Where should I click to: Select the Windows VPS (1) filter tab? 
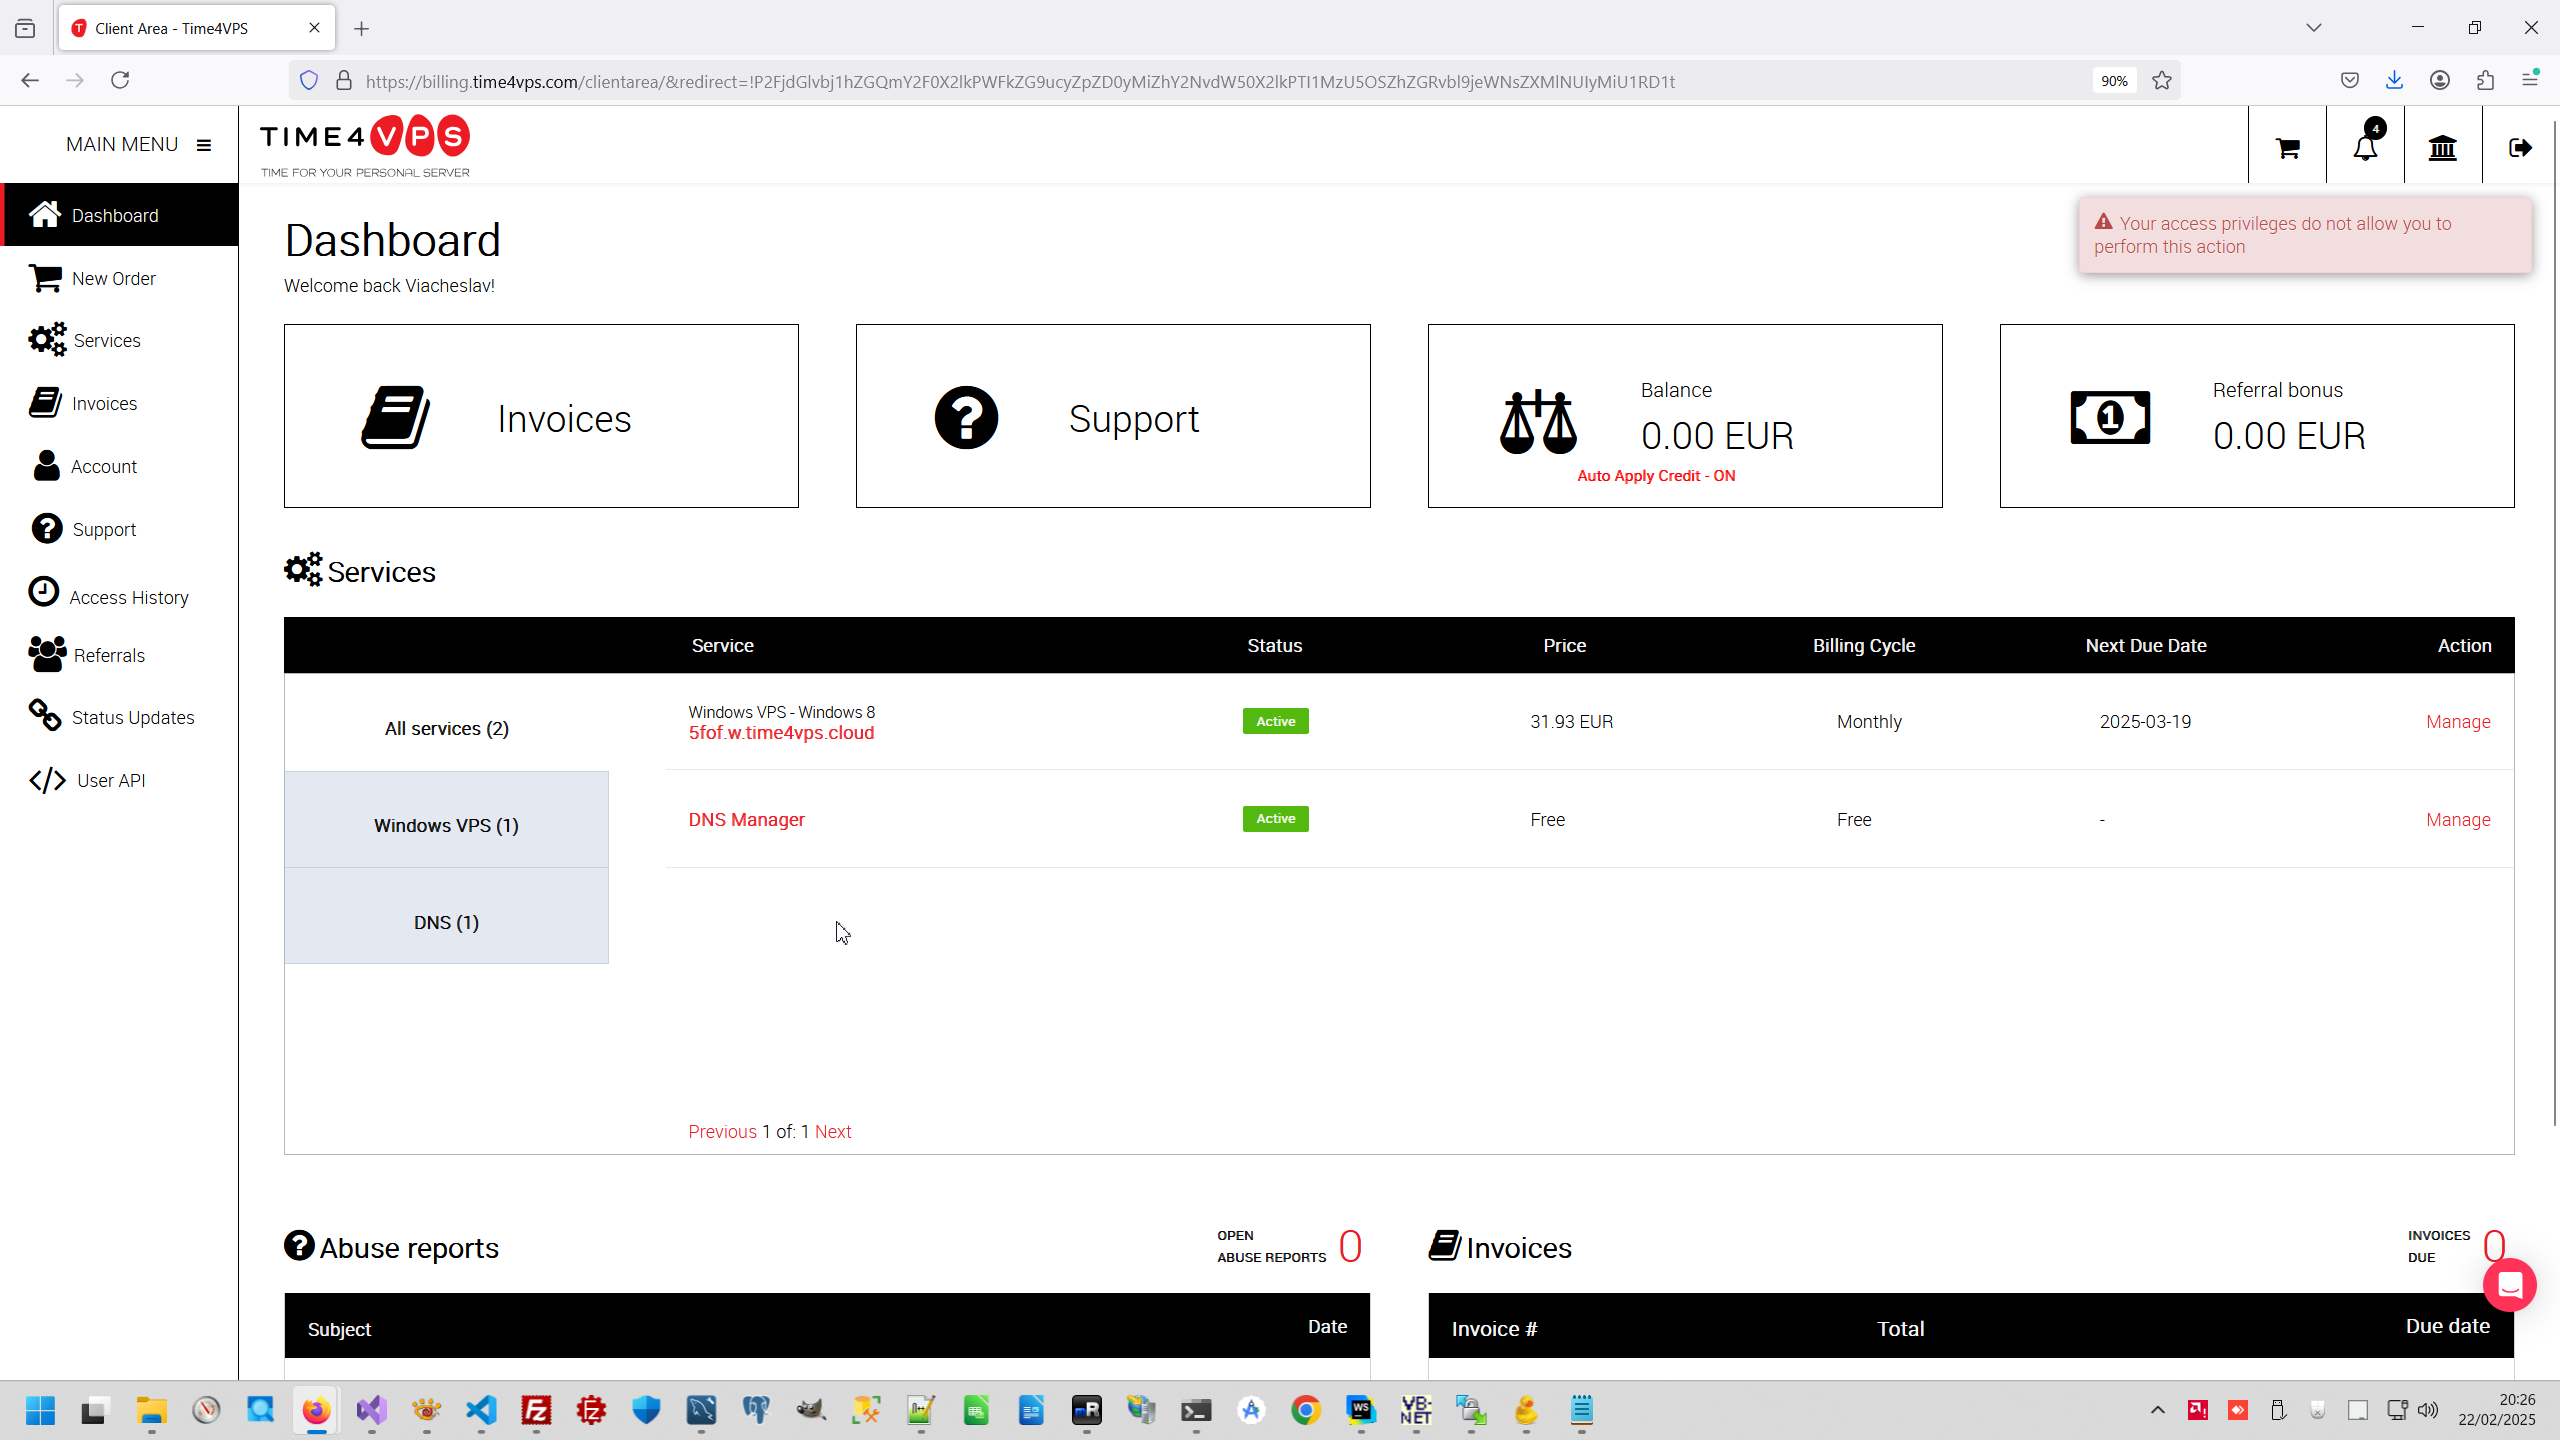pyautogui.click(x=446, y=825)
